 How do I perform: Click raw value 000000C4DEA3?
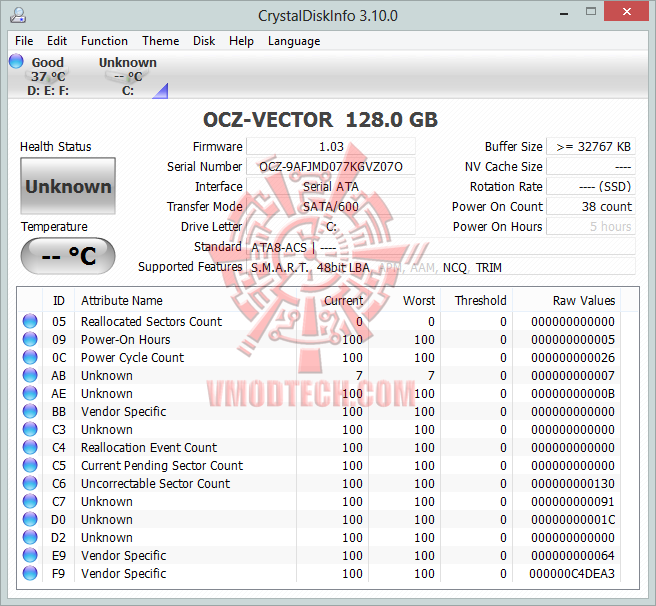pos(572,573)
